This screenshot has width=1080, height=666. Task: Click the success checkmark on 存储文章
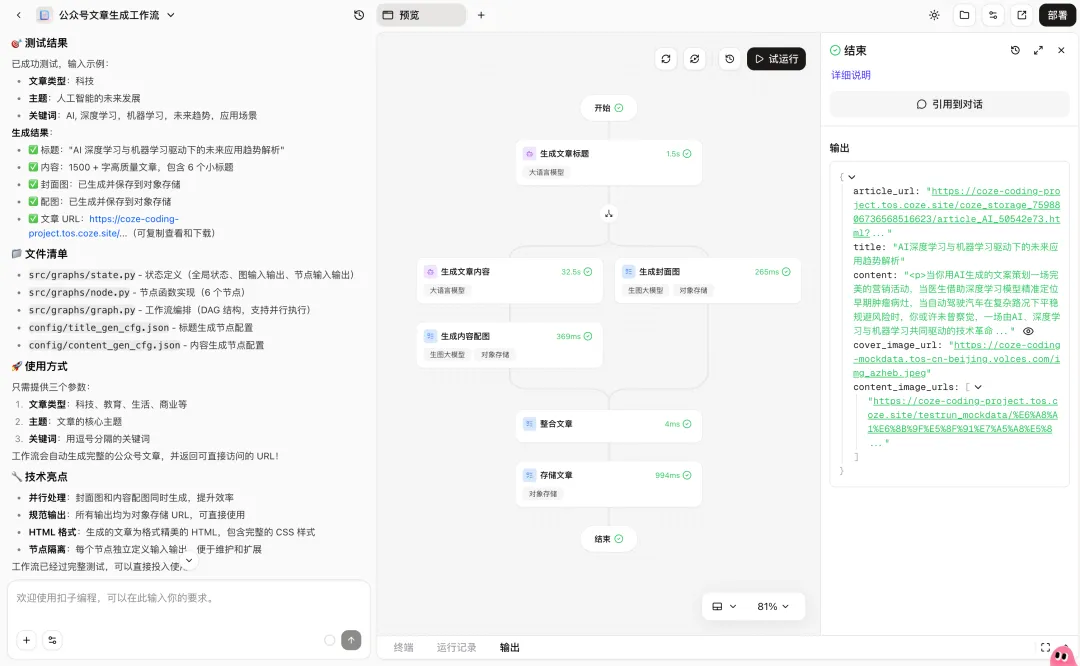click(x=687, y=475)
